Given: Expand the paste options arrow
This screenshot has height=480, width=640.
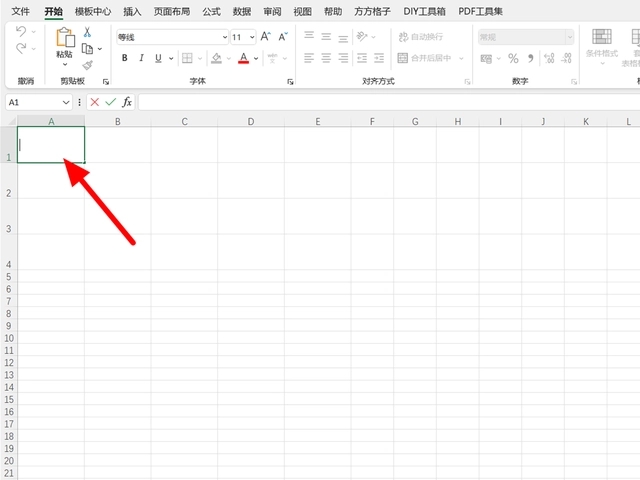Looking at the screenshot, I should (65, 64).
